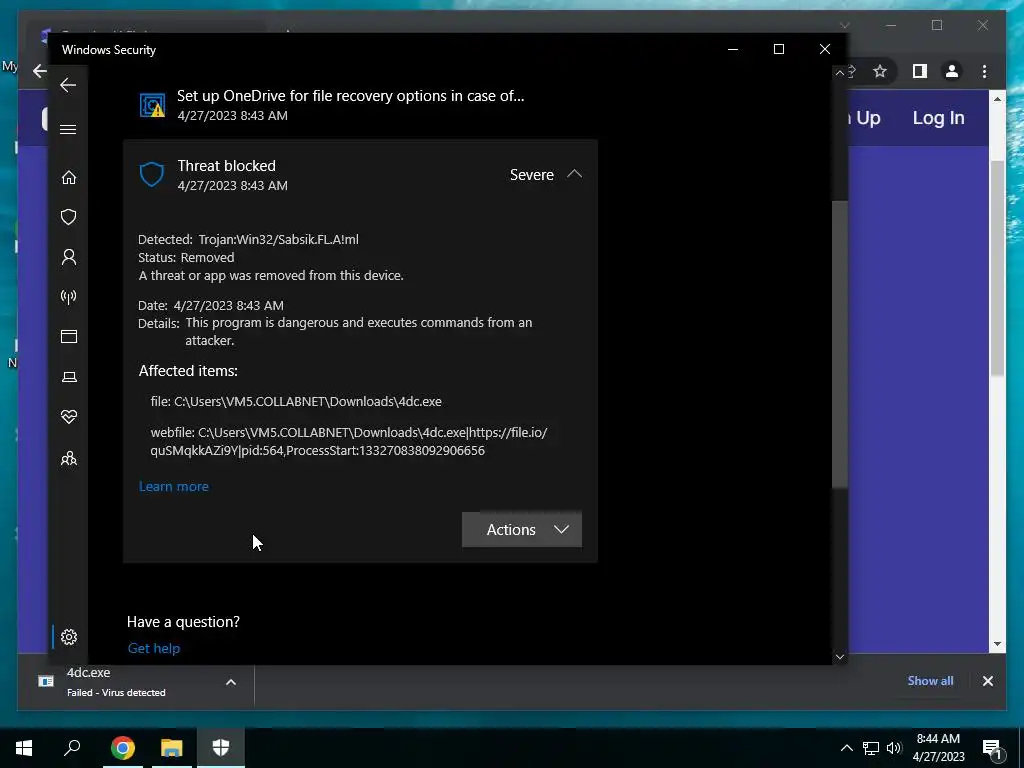This screenshot has height=768, width=1024.
Task: Click the Get help link
Action: (x=153, y=648)
